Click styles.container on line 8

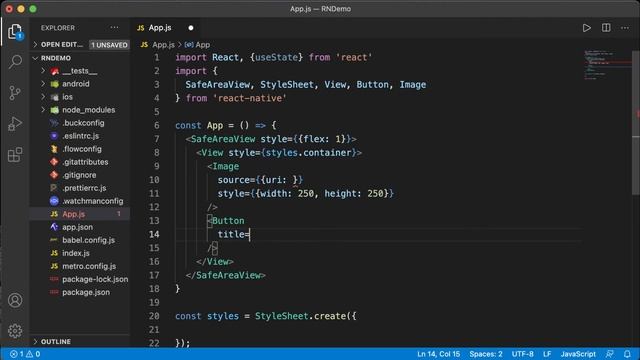coord(309,153)
